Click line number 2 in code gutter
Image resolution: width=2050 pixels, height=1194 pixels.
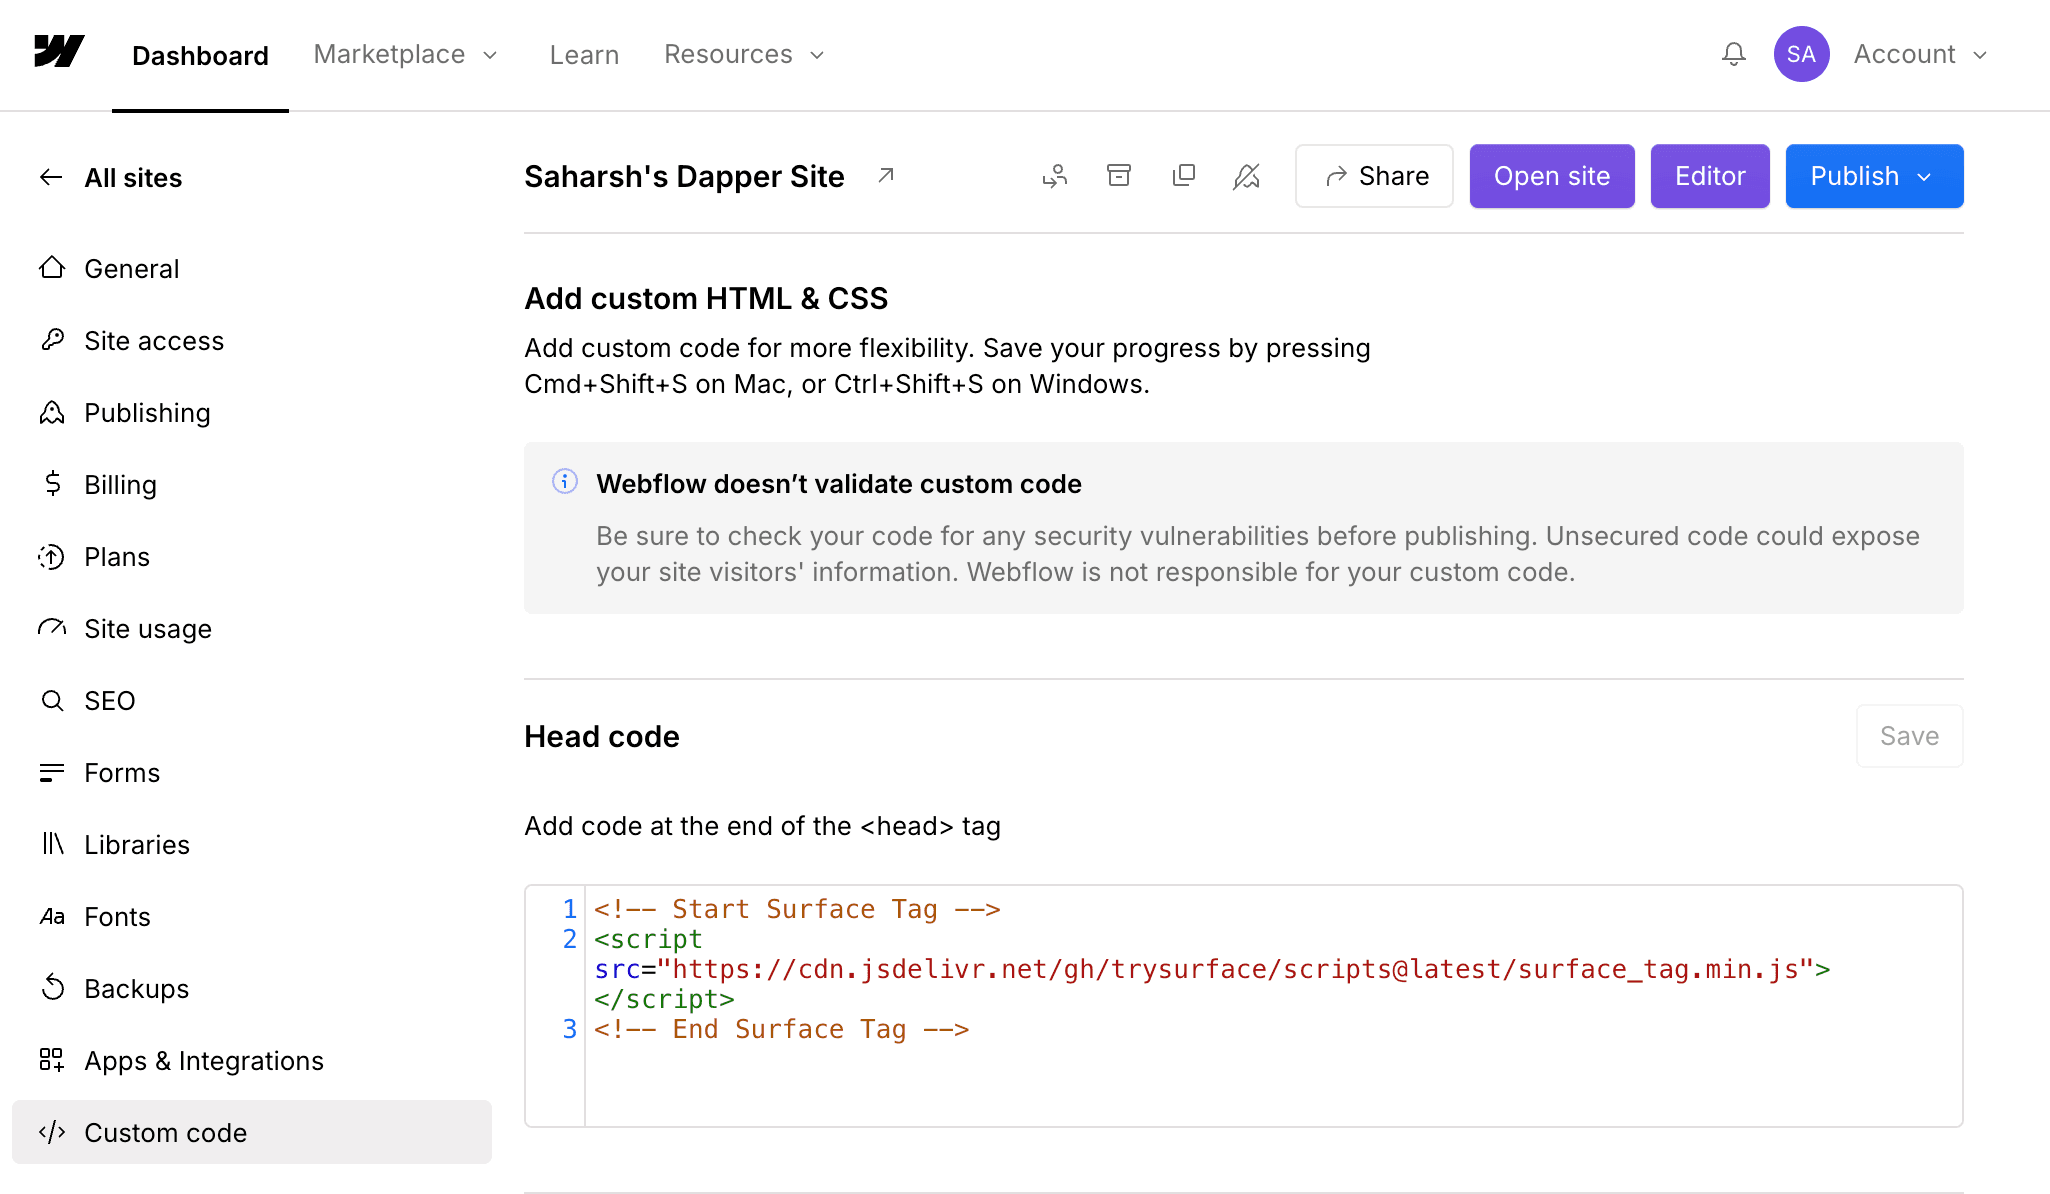(569, 939)
